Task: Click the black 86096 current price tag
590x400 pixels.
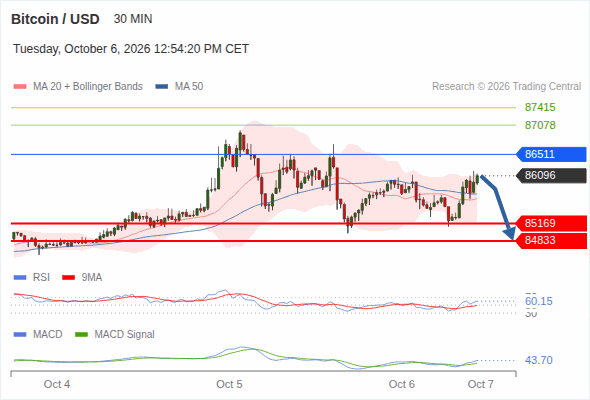Action: (x=551, y=175)
